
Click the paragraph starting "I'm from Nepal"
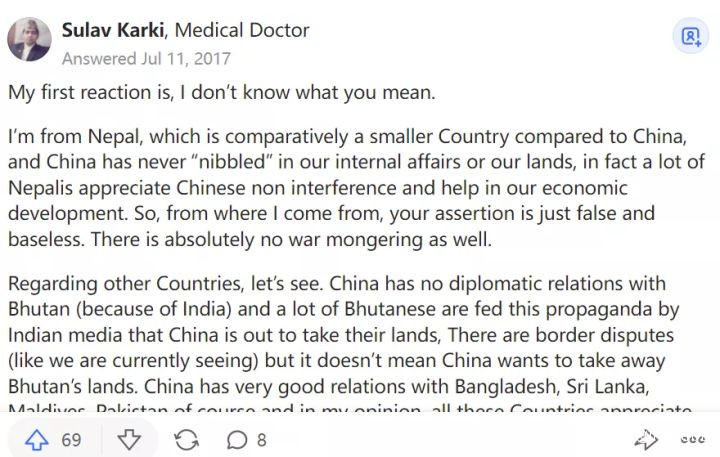[x=350, y=188]
